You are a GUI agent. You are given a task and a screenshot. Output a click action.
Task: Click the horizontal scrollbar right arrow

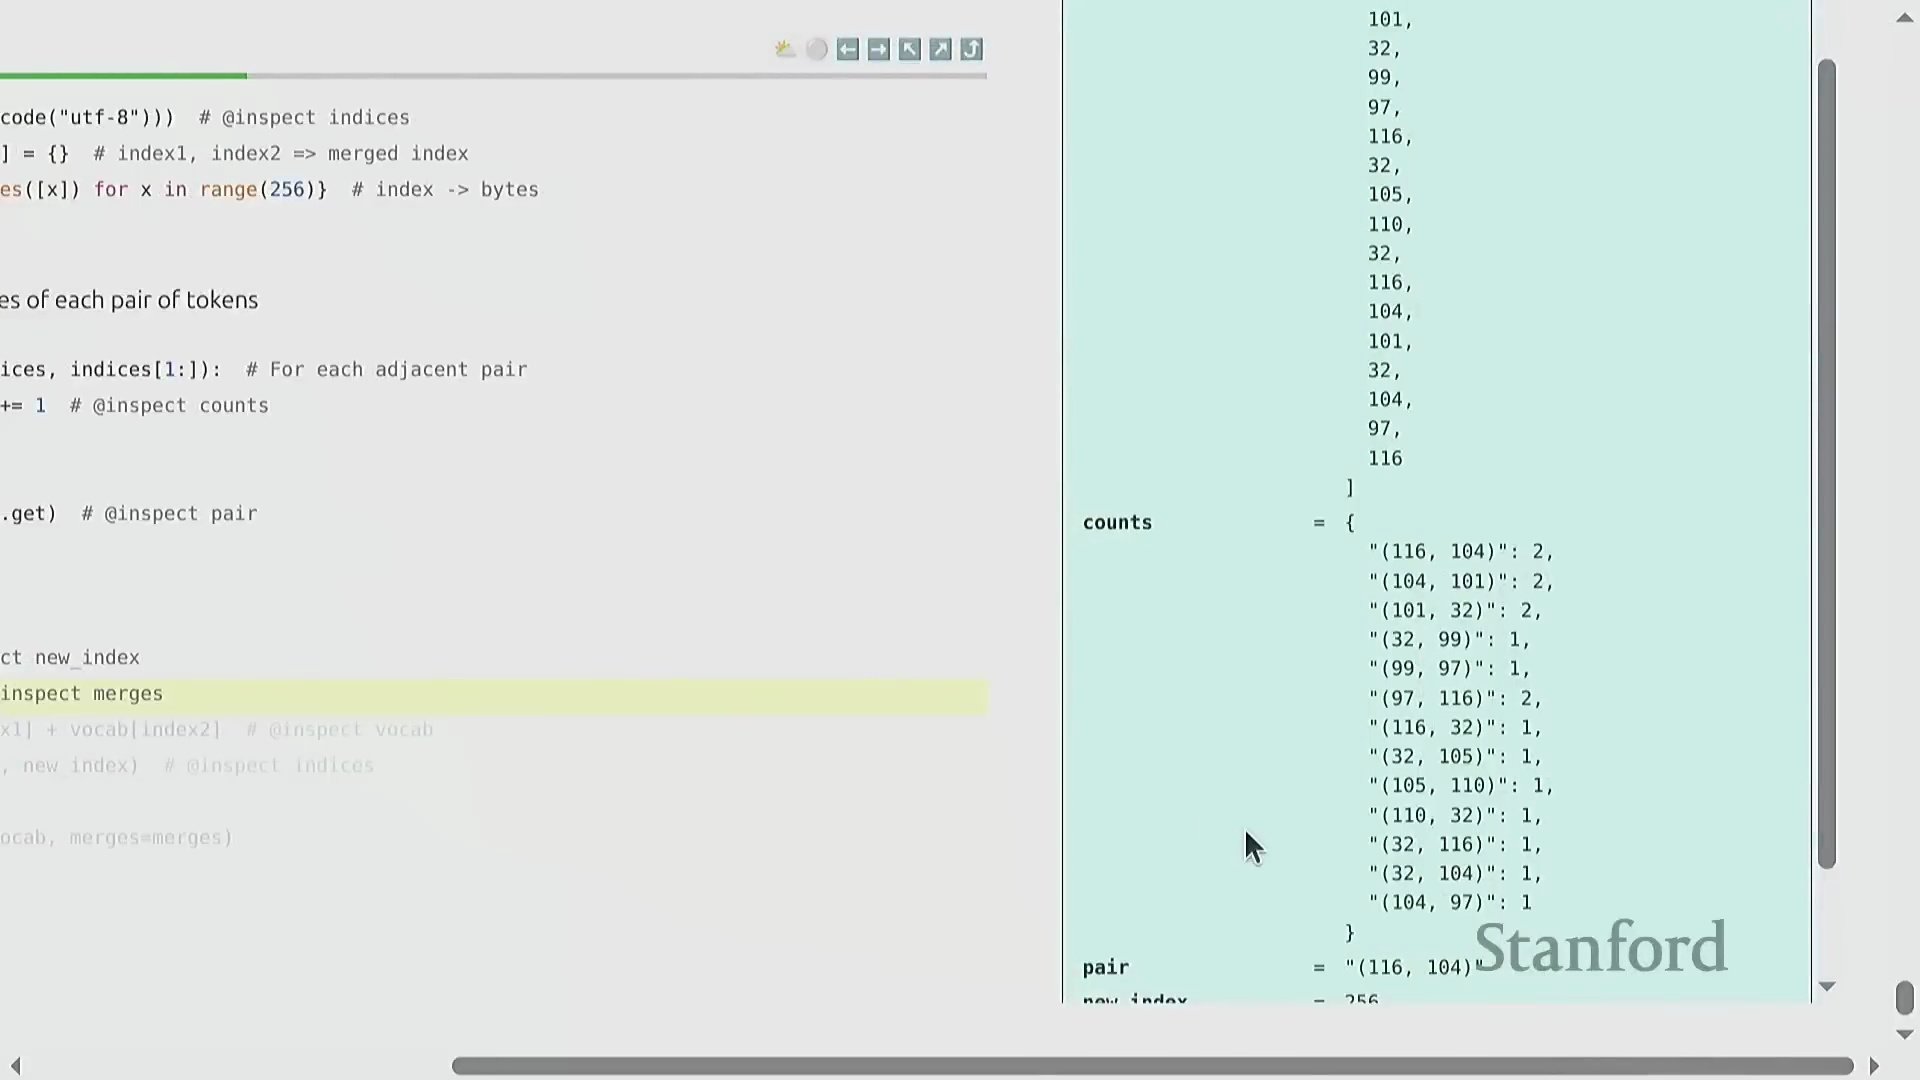(1874, 1066)
